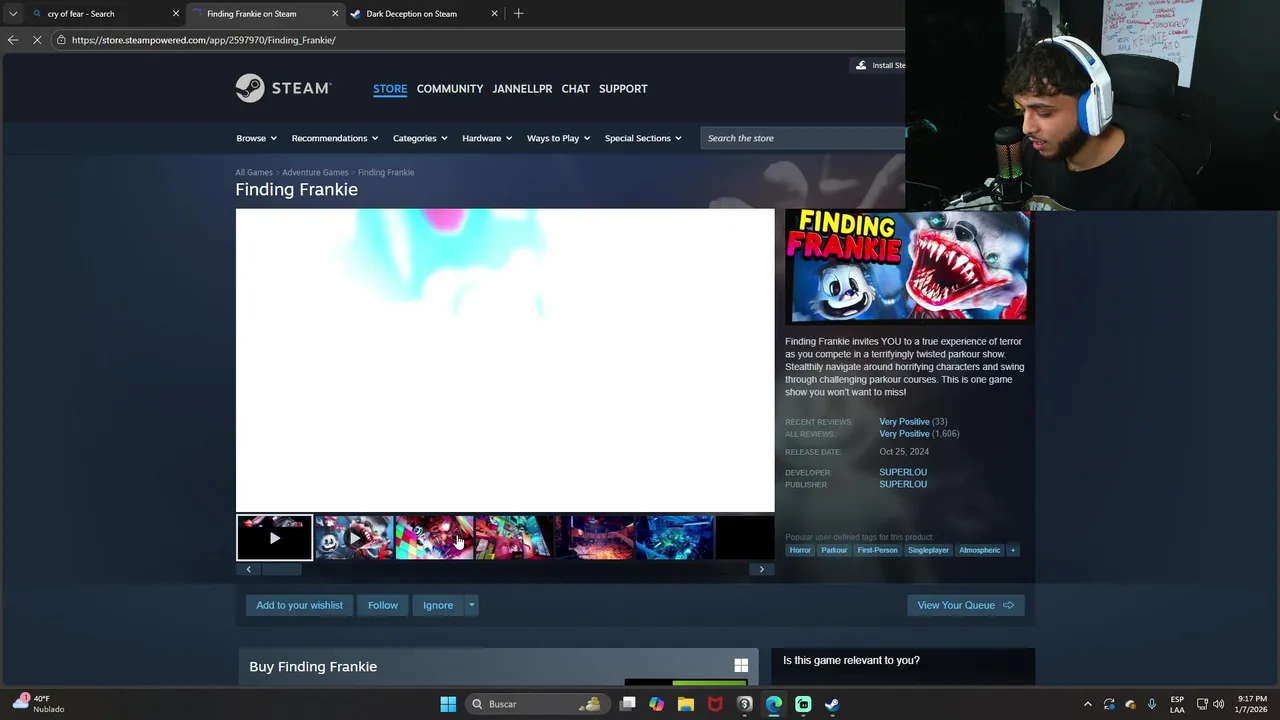The image size is (1280, 720).
Task: Open the STORE menu in Steam header
Action: [390, 89]
